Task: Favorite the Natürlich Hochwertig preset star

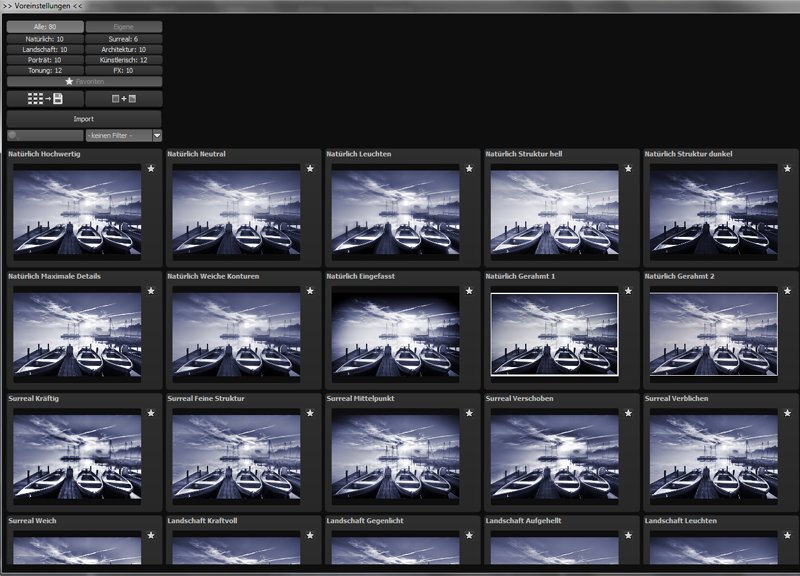Action: pyautogui.click(x=151, y=169)
